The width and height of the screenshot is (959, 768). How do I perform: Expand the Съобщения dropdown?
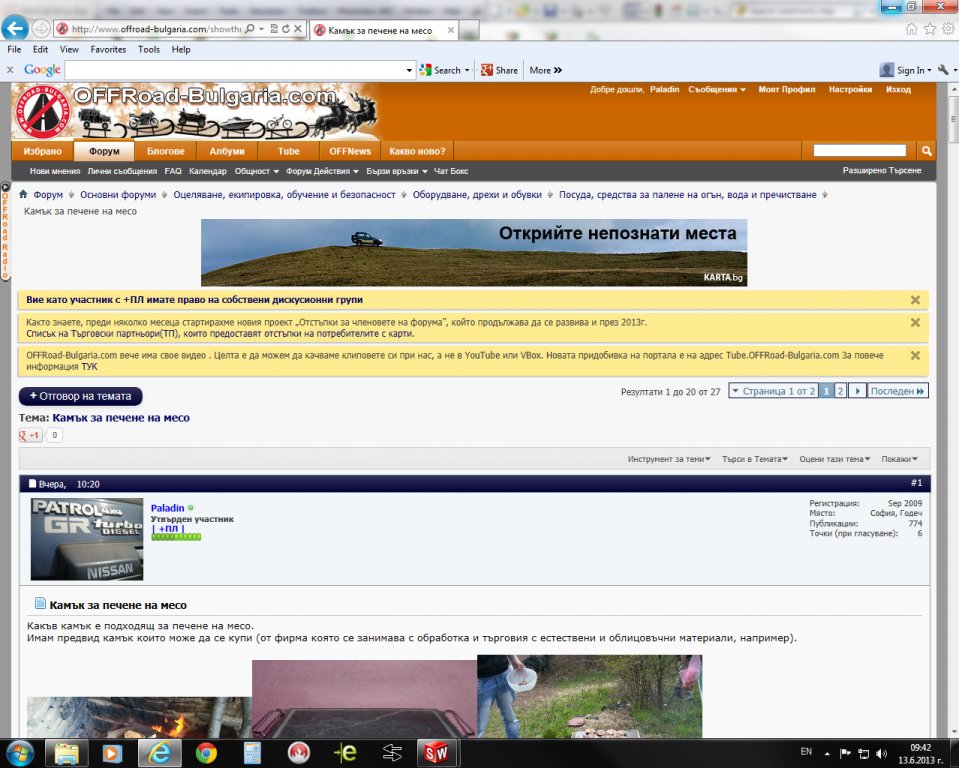pyautogui.click(x=717, y=90)
